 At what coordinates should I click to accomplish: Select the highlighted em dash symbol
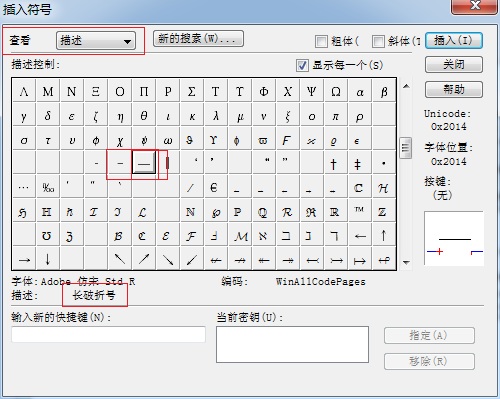(144, 163)
